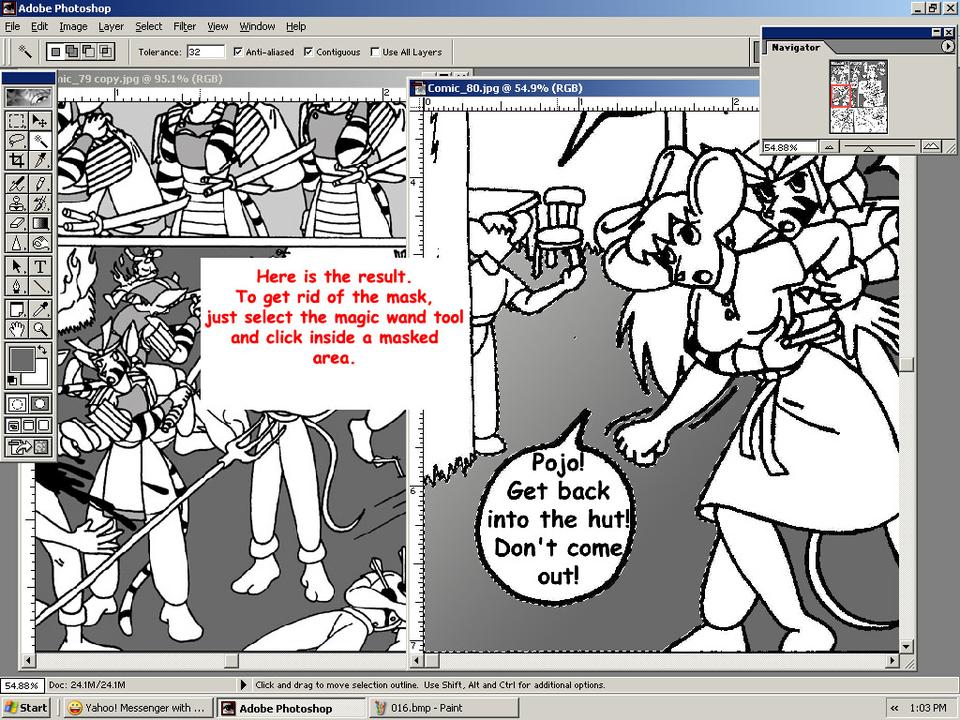Open the status bar info popup arrow
The width and height of the screenshot is (960, 720).
(243, 684)
